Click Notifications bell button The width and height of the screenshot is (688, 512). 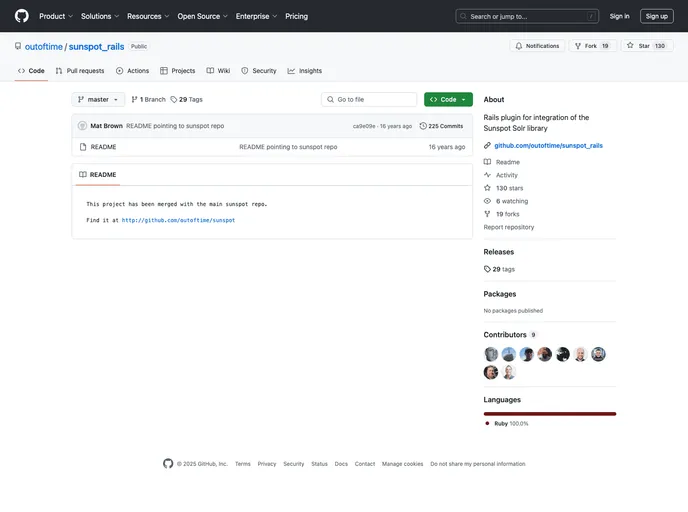538,46
